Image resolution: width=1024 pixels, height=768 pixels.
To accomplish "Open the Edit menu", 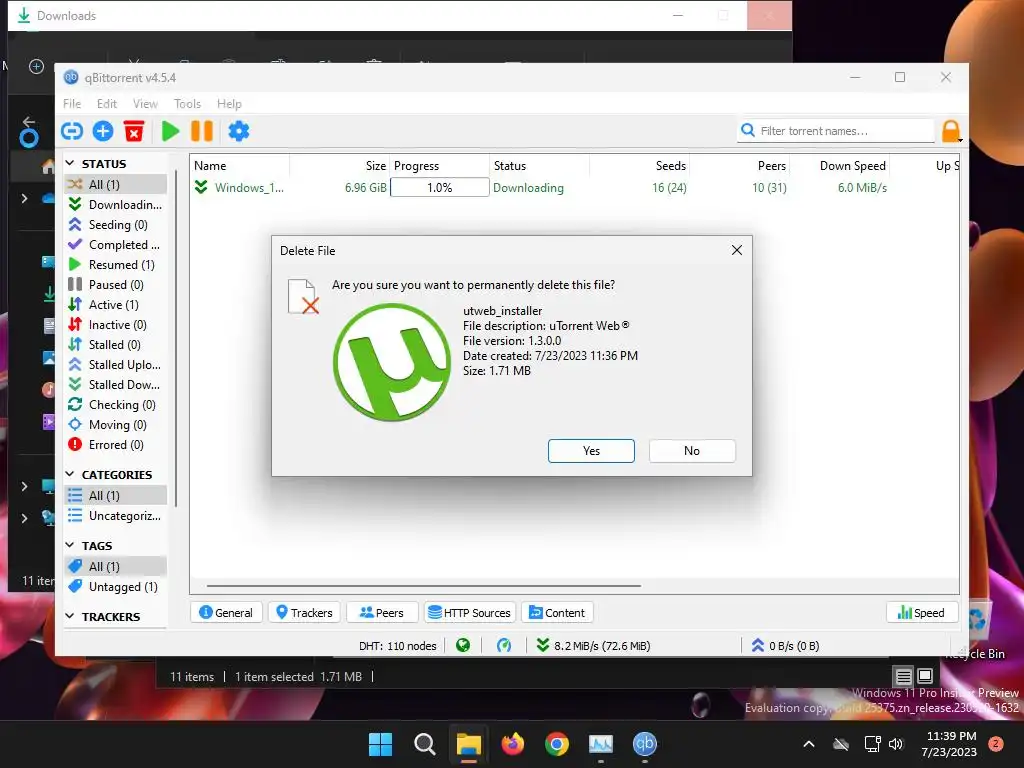I will (x=106, y=104).
